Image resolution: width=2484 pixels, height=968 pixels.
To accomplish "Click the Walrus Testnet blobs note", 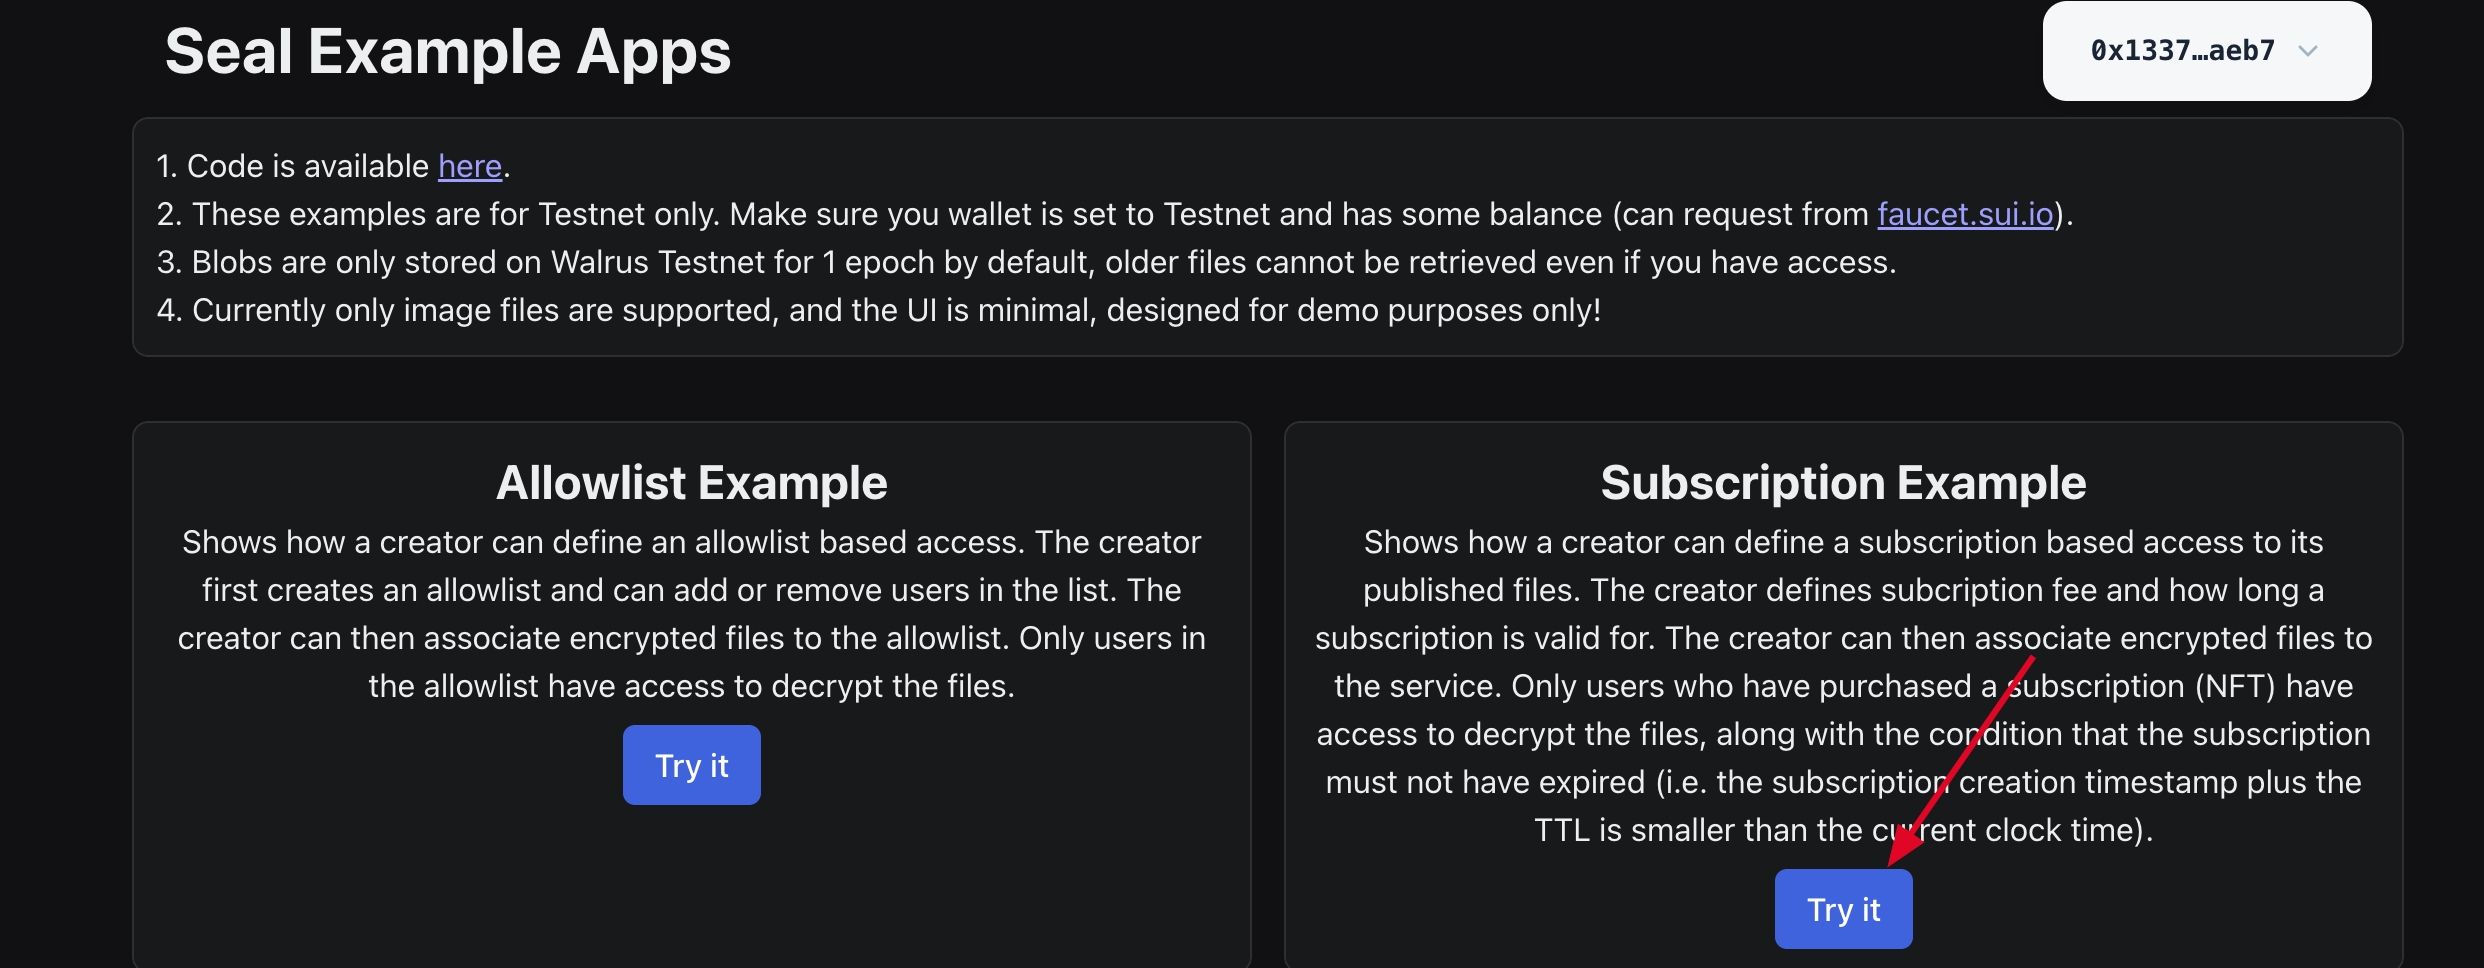I will [1025, 262].
